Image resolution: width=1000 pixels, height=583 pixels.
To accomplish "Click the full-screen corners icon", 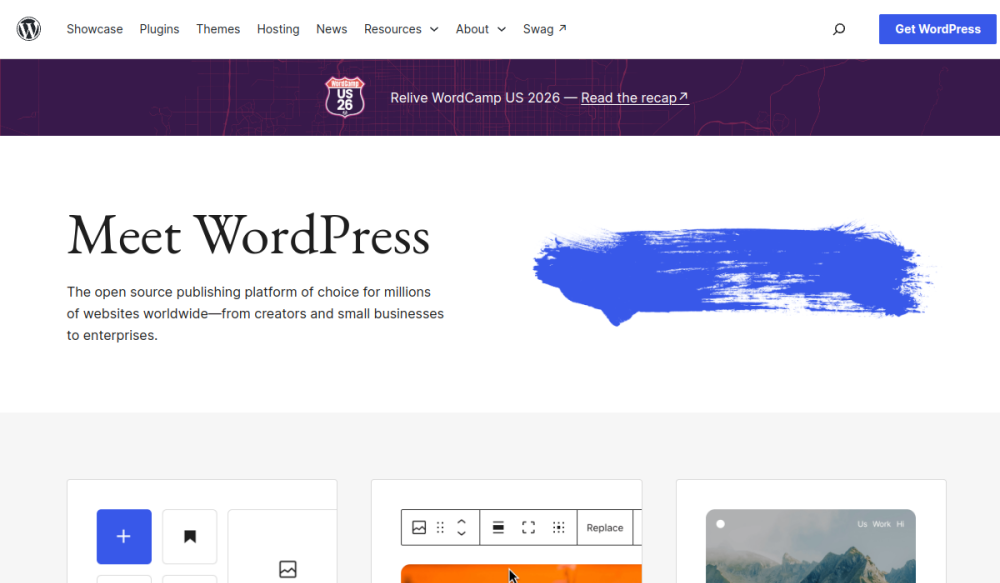I will click(x=528, y=528).
